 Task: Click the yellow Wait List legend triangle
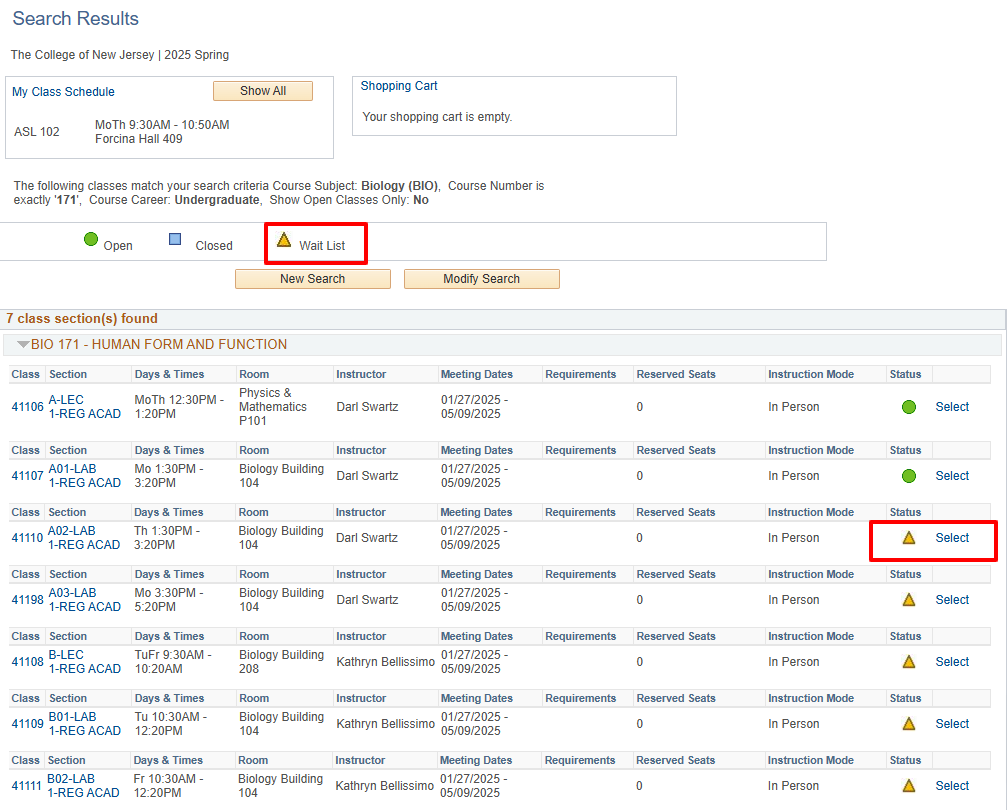tap(284, 240)
